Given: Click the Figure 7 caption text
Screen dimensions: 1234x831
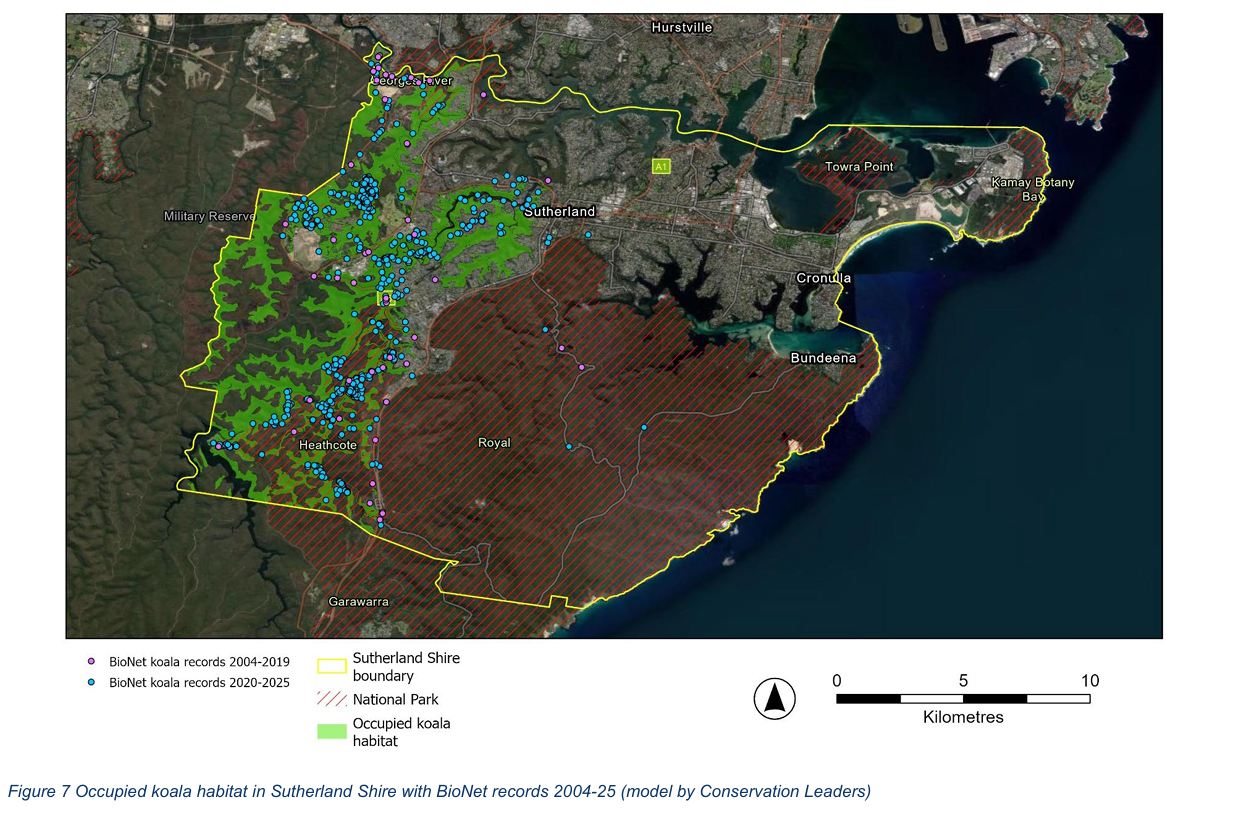Looking at the screenshot, I should pyautogui.click(x=440, y=791).
